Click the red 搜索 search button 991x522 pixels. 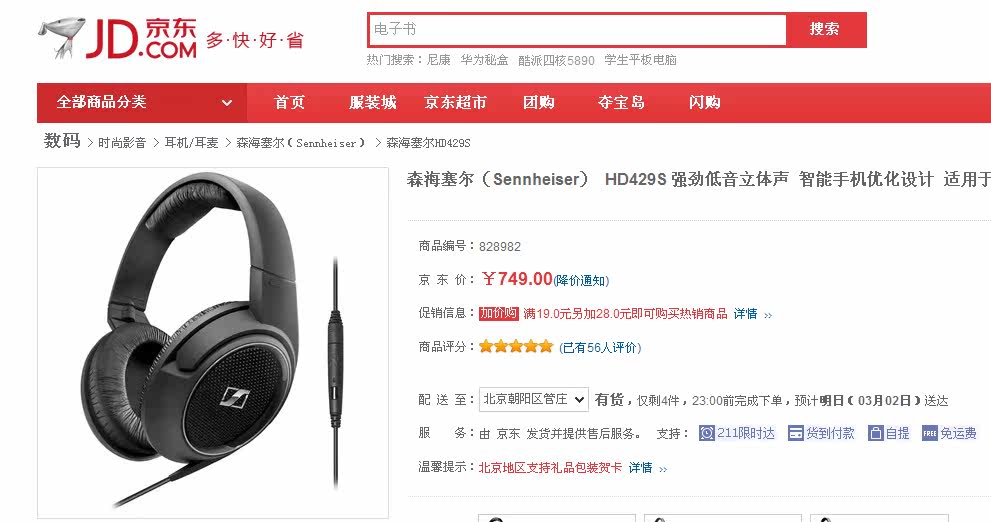coord(825,29)
